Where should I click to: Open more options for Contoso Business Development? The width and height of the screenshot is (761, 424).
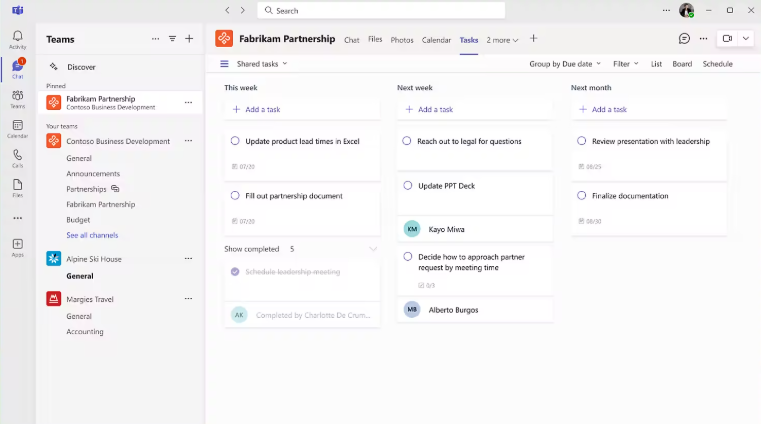pyautogui.click(x=188, y=141)
